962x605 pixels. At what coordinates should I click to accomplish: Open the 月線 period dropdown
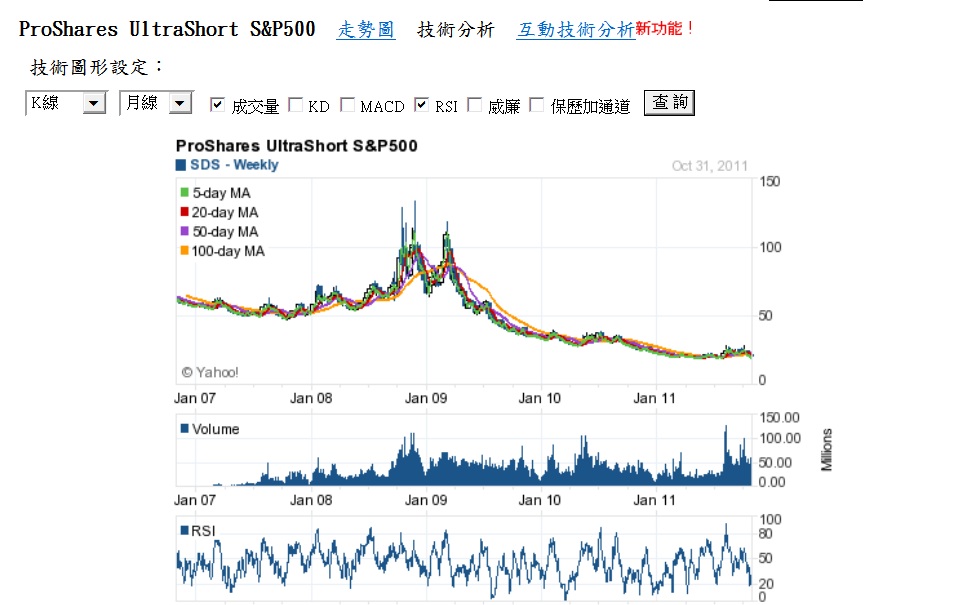[156, 103]
